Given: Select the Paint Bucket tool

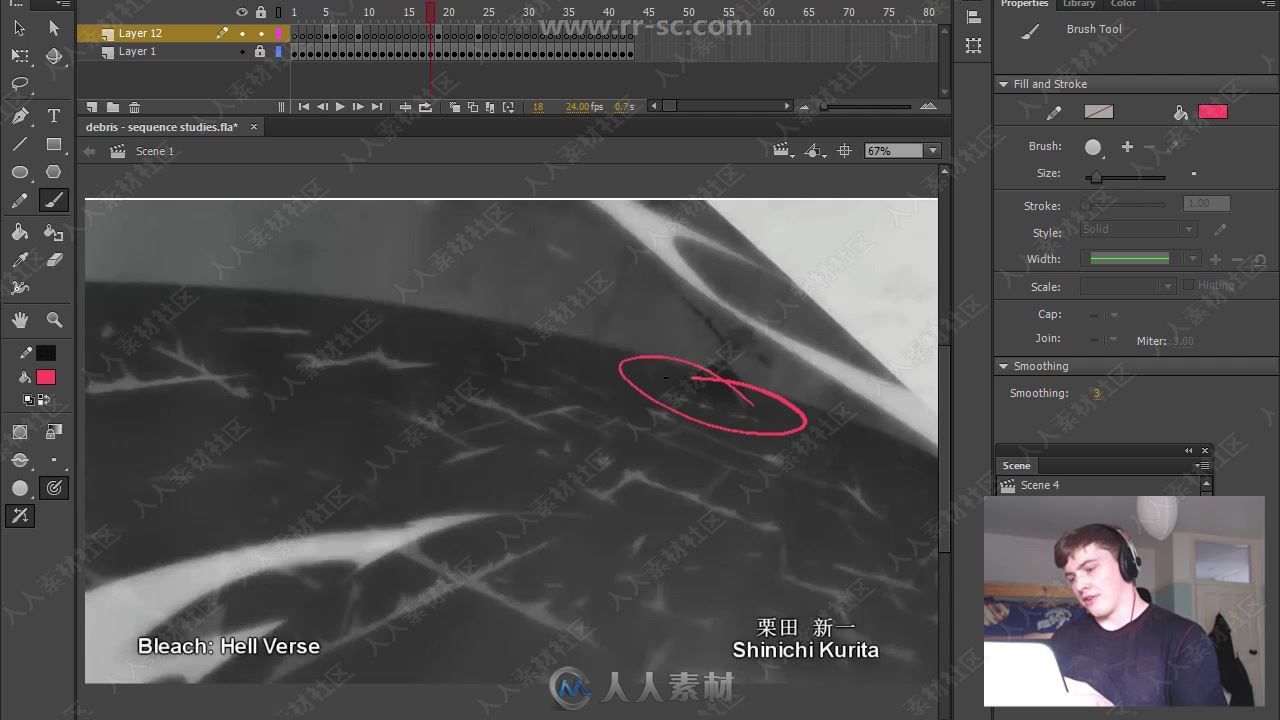Looking at the screenshot, I should (20, 232).
